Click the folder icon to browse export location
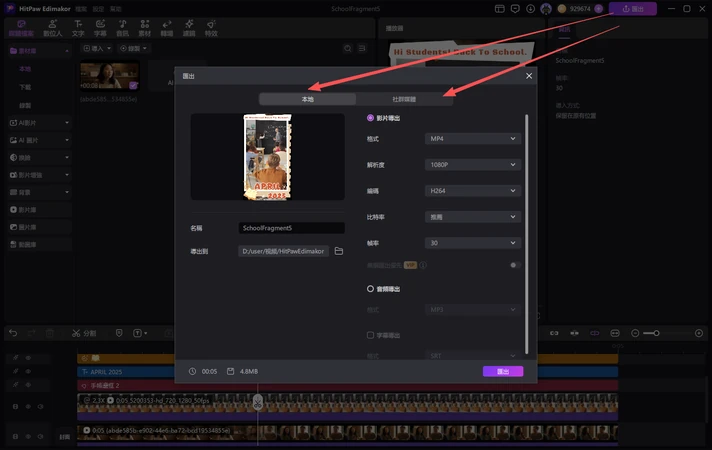The image size is (712, 450). (339, 251)
